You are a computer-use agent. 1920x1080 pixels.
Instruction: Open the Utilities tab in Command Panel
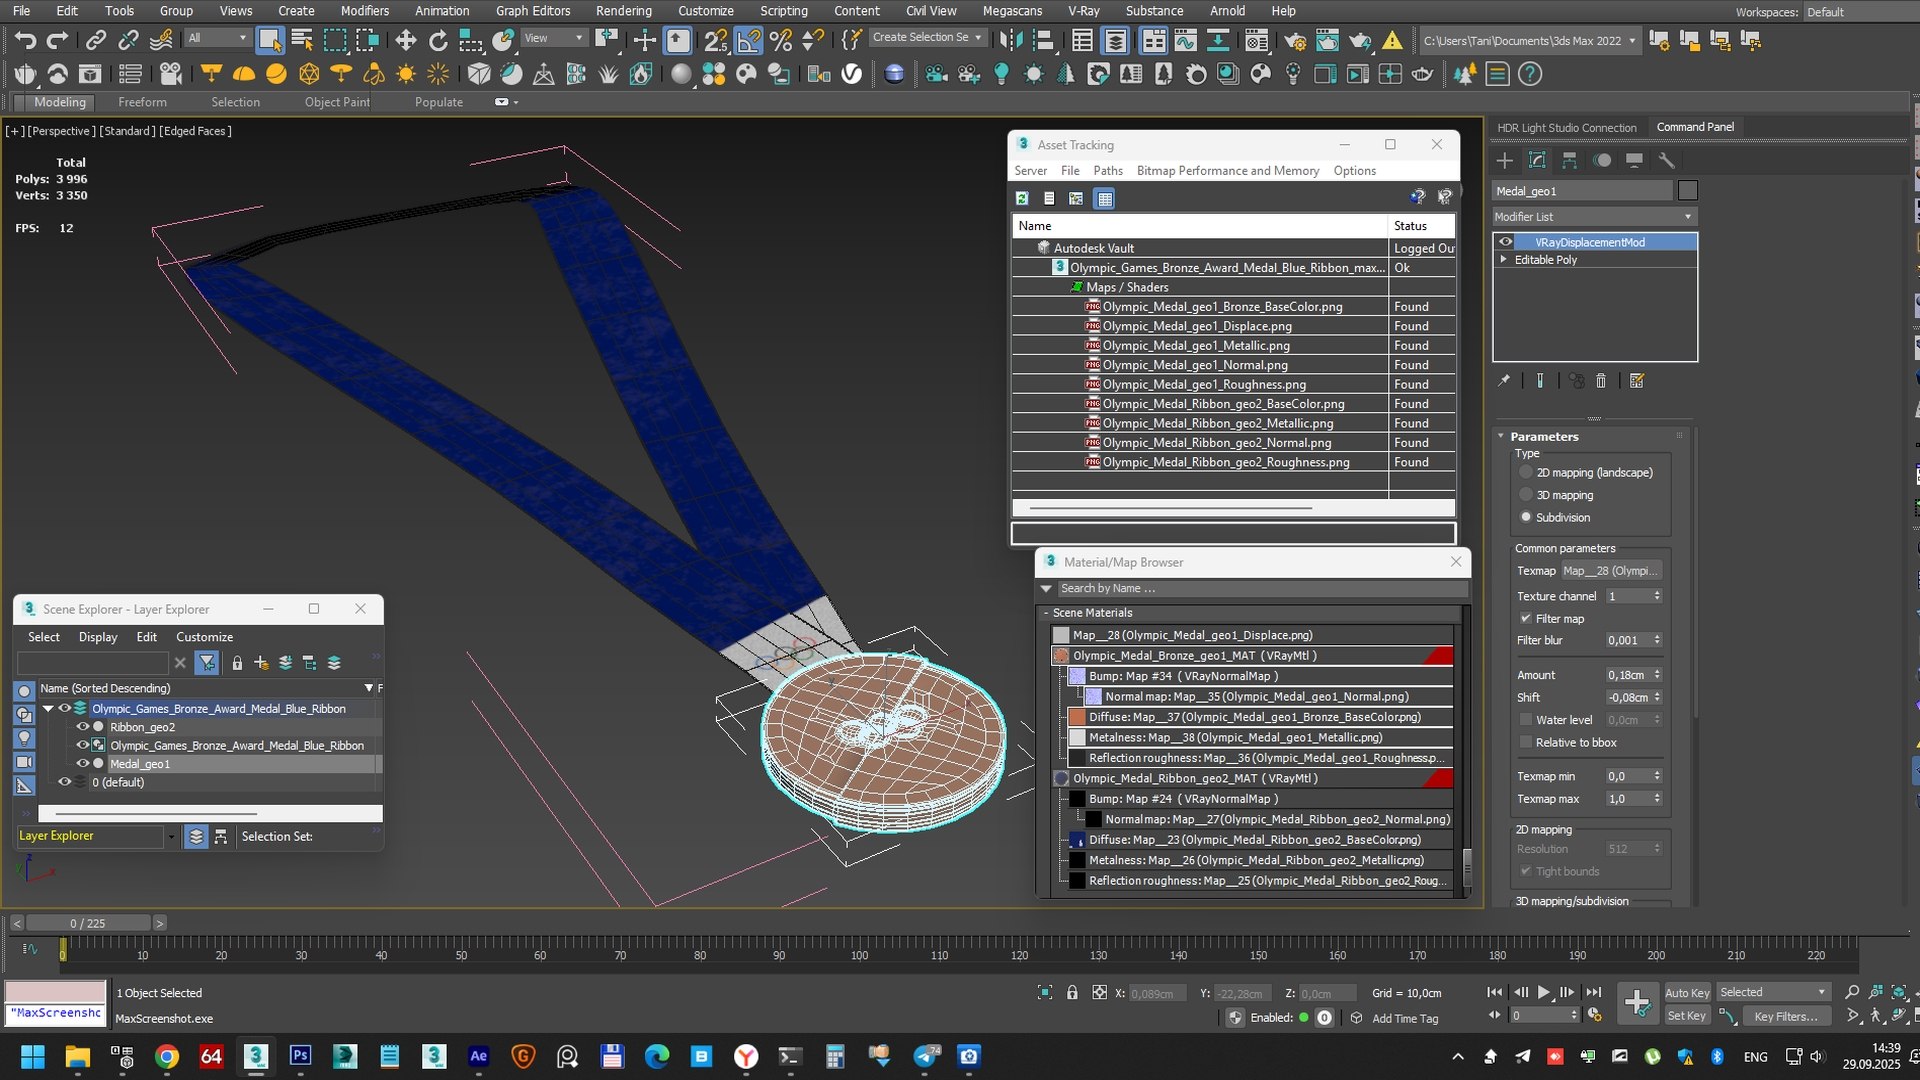click(x=1666, y=160)
